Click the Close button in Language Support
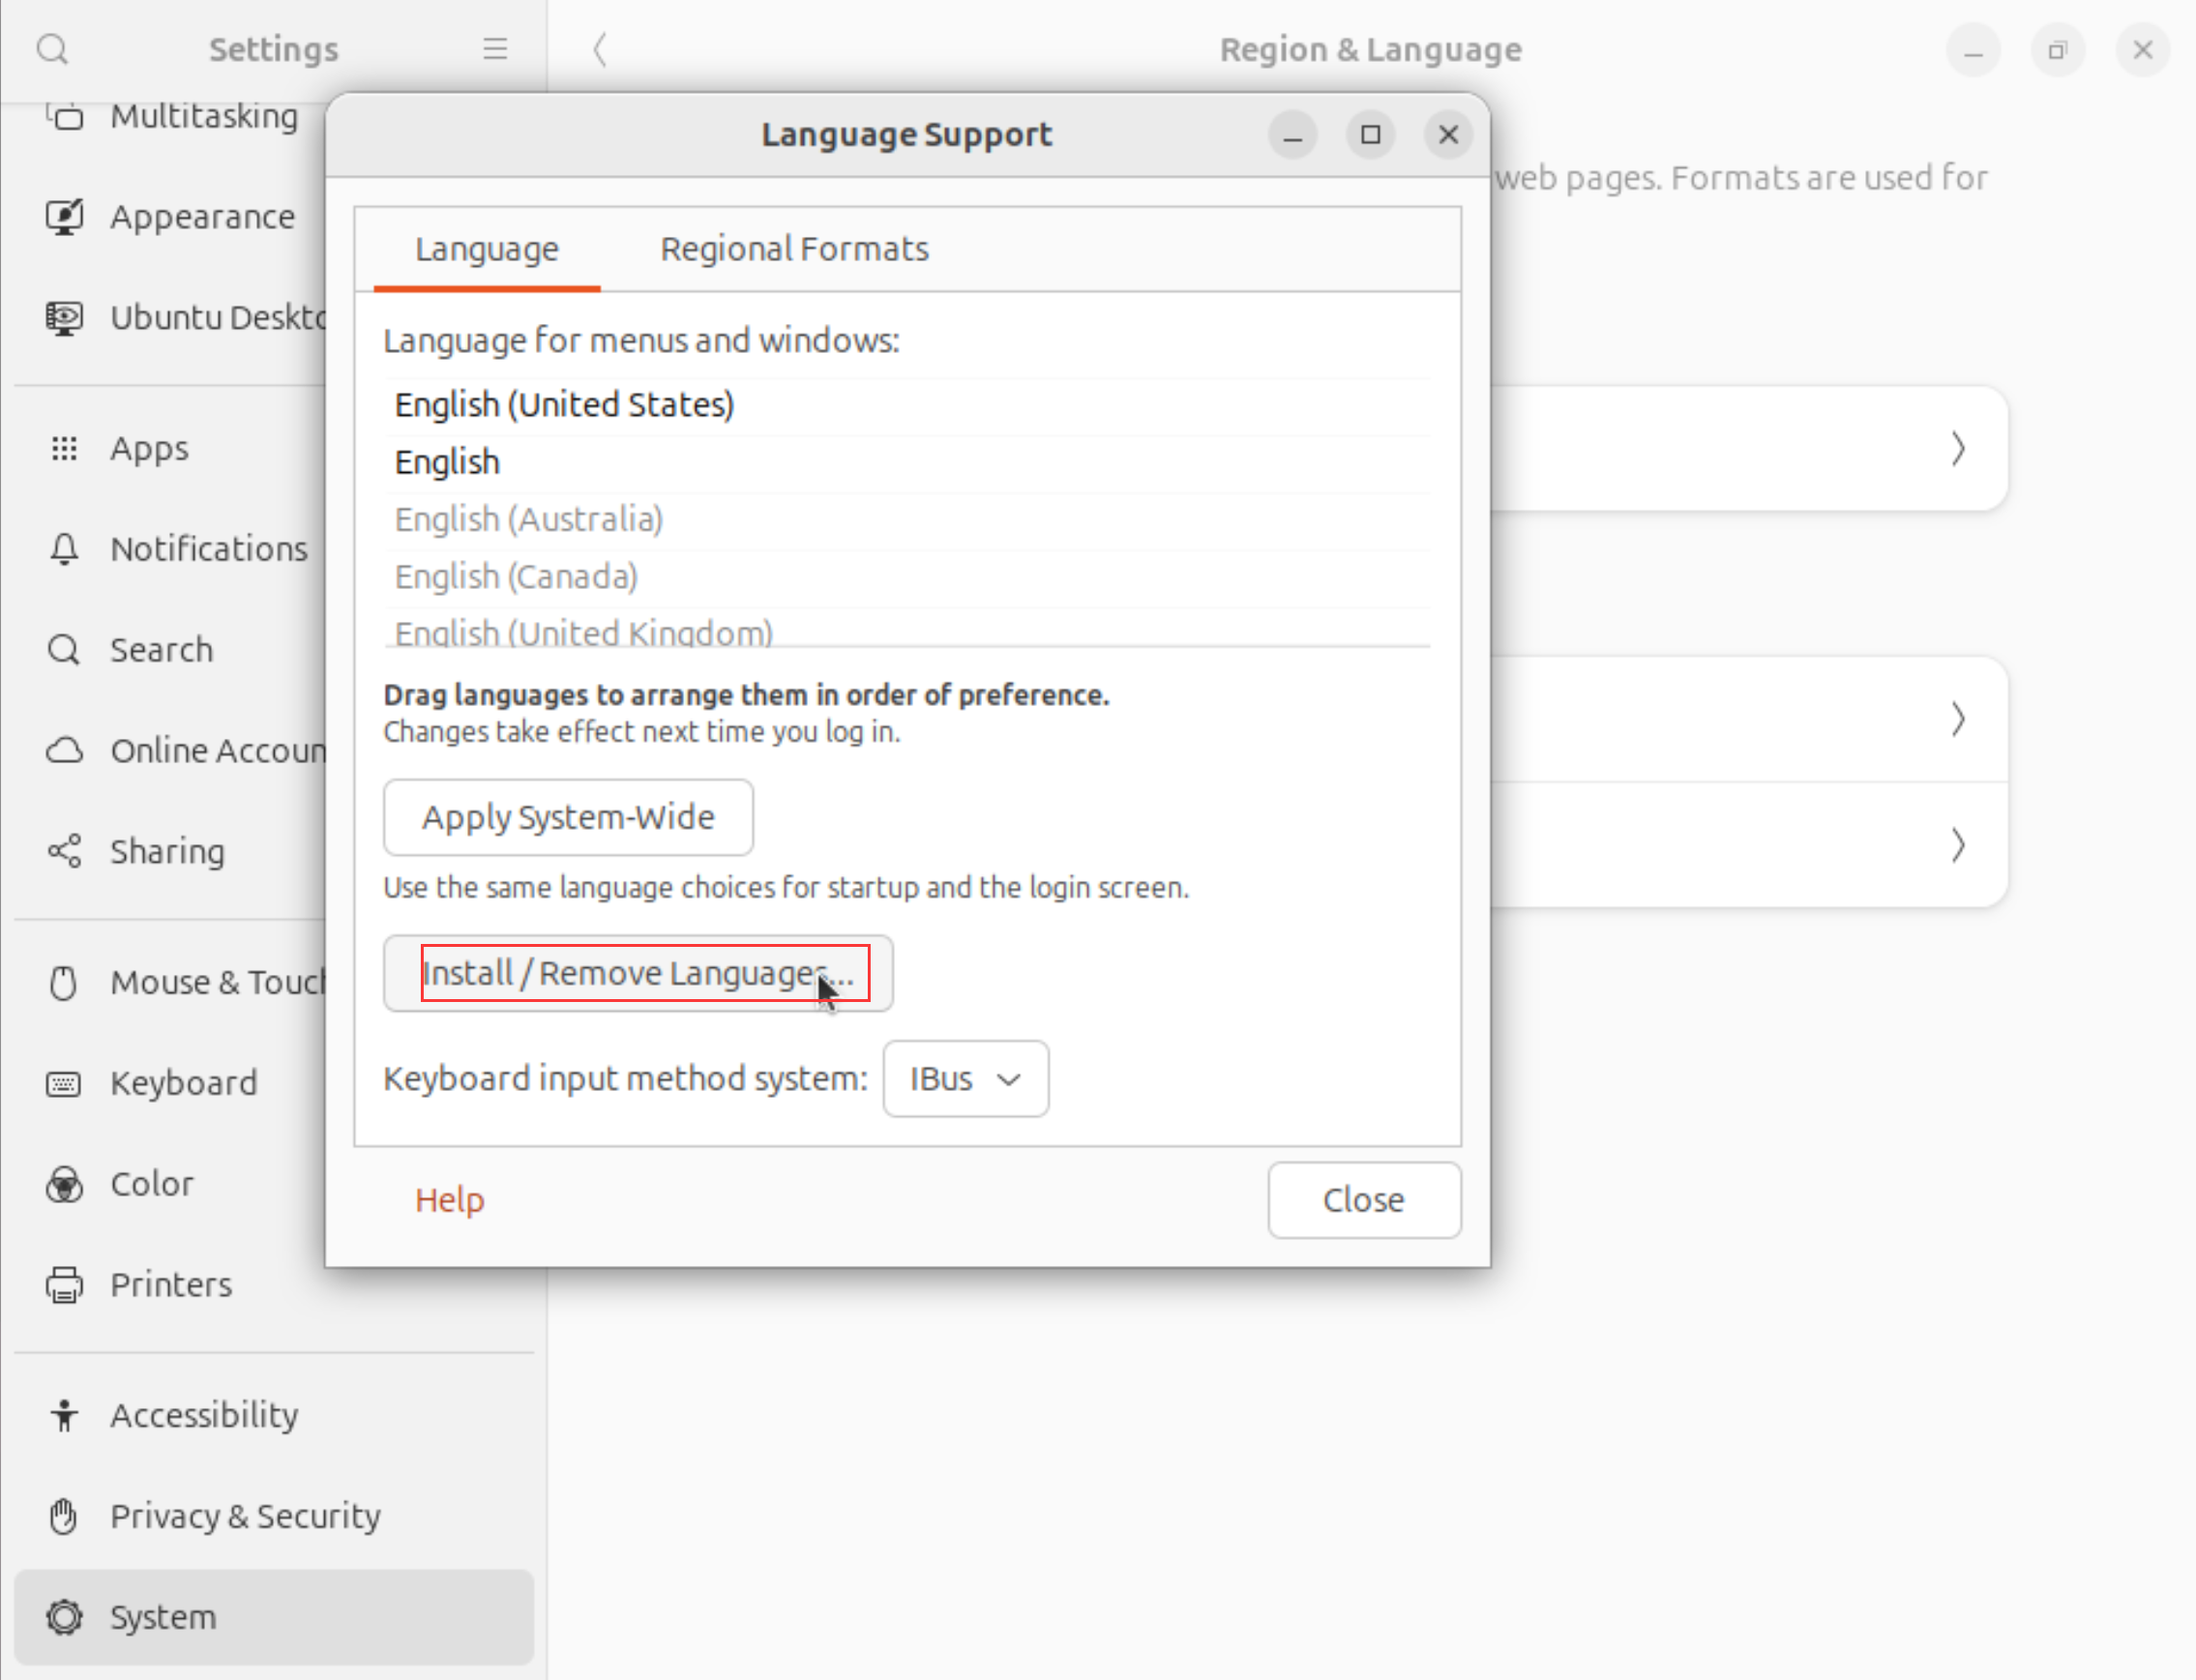The image size is (2196, 1680). [1364, 1200]
